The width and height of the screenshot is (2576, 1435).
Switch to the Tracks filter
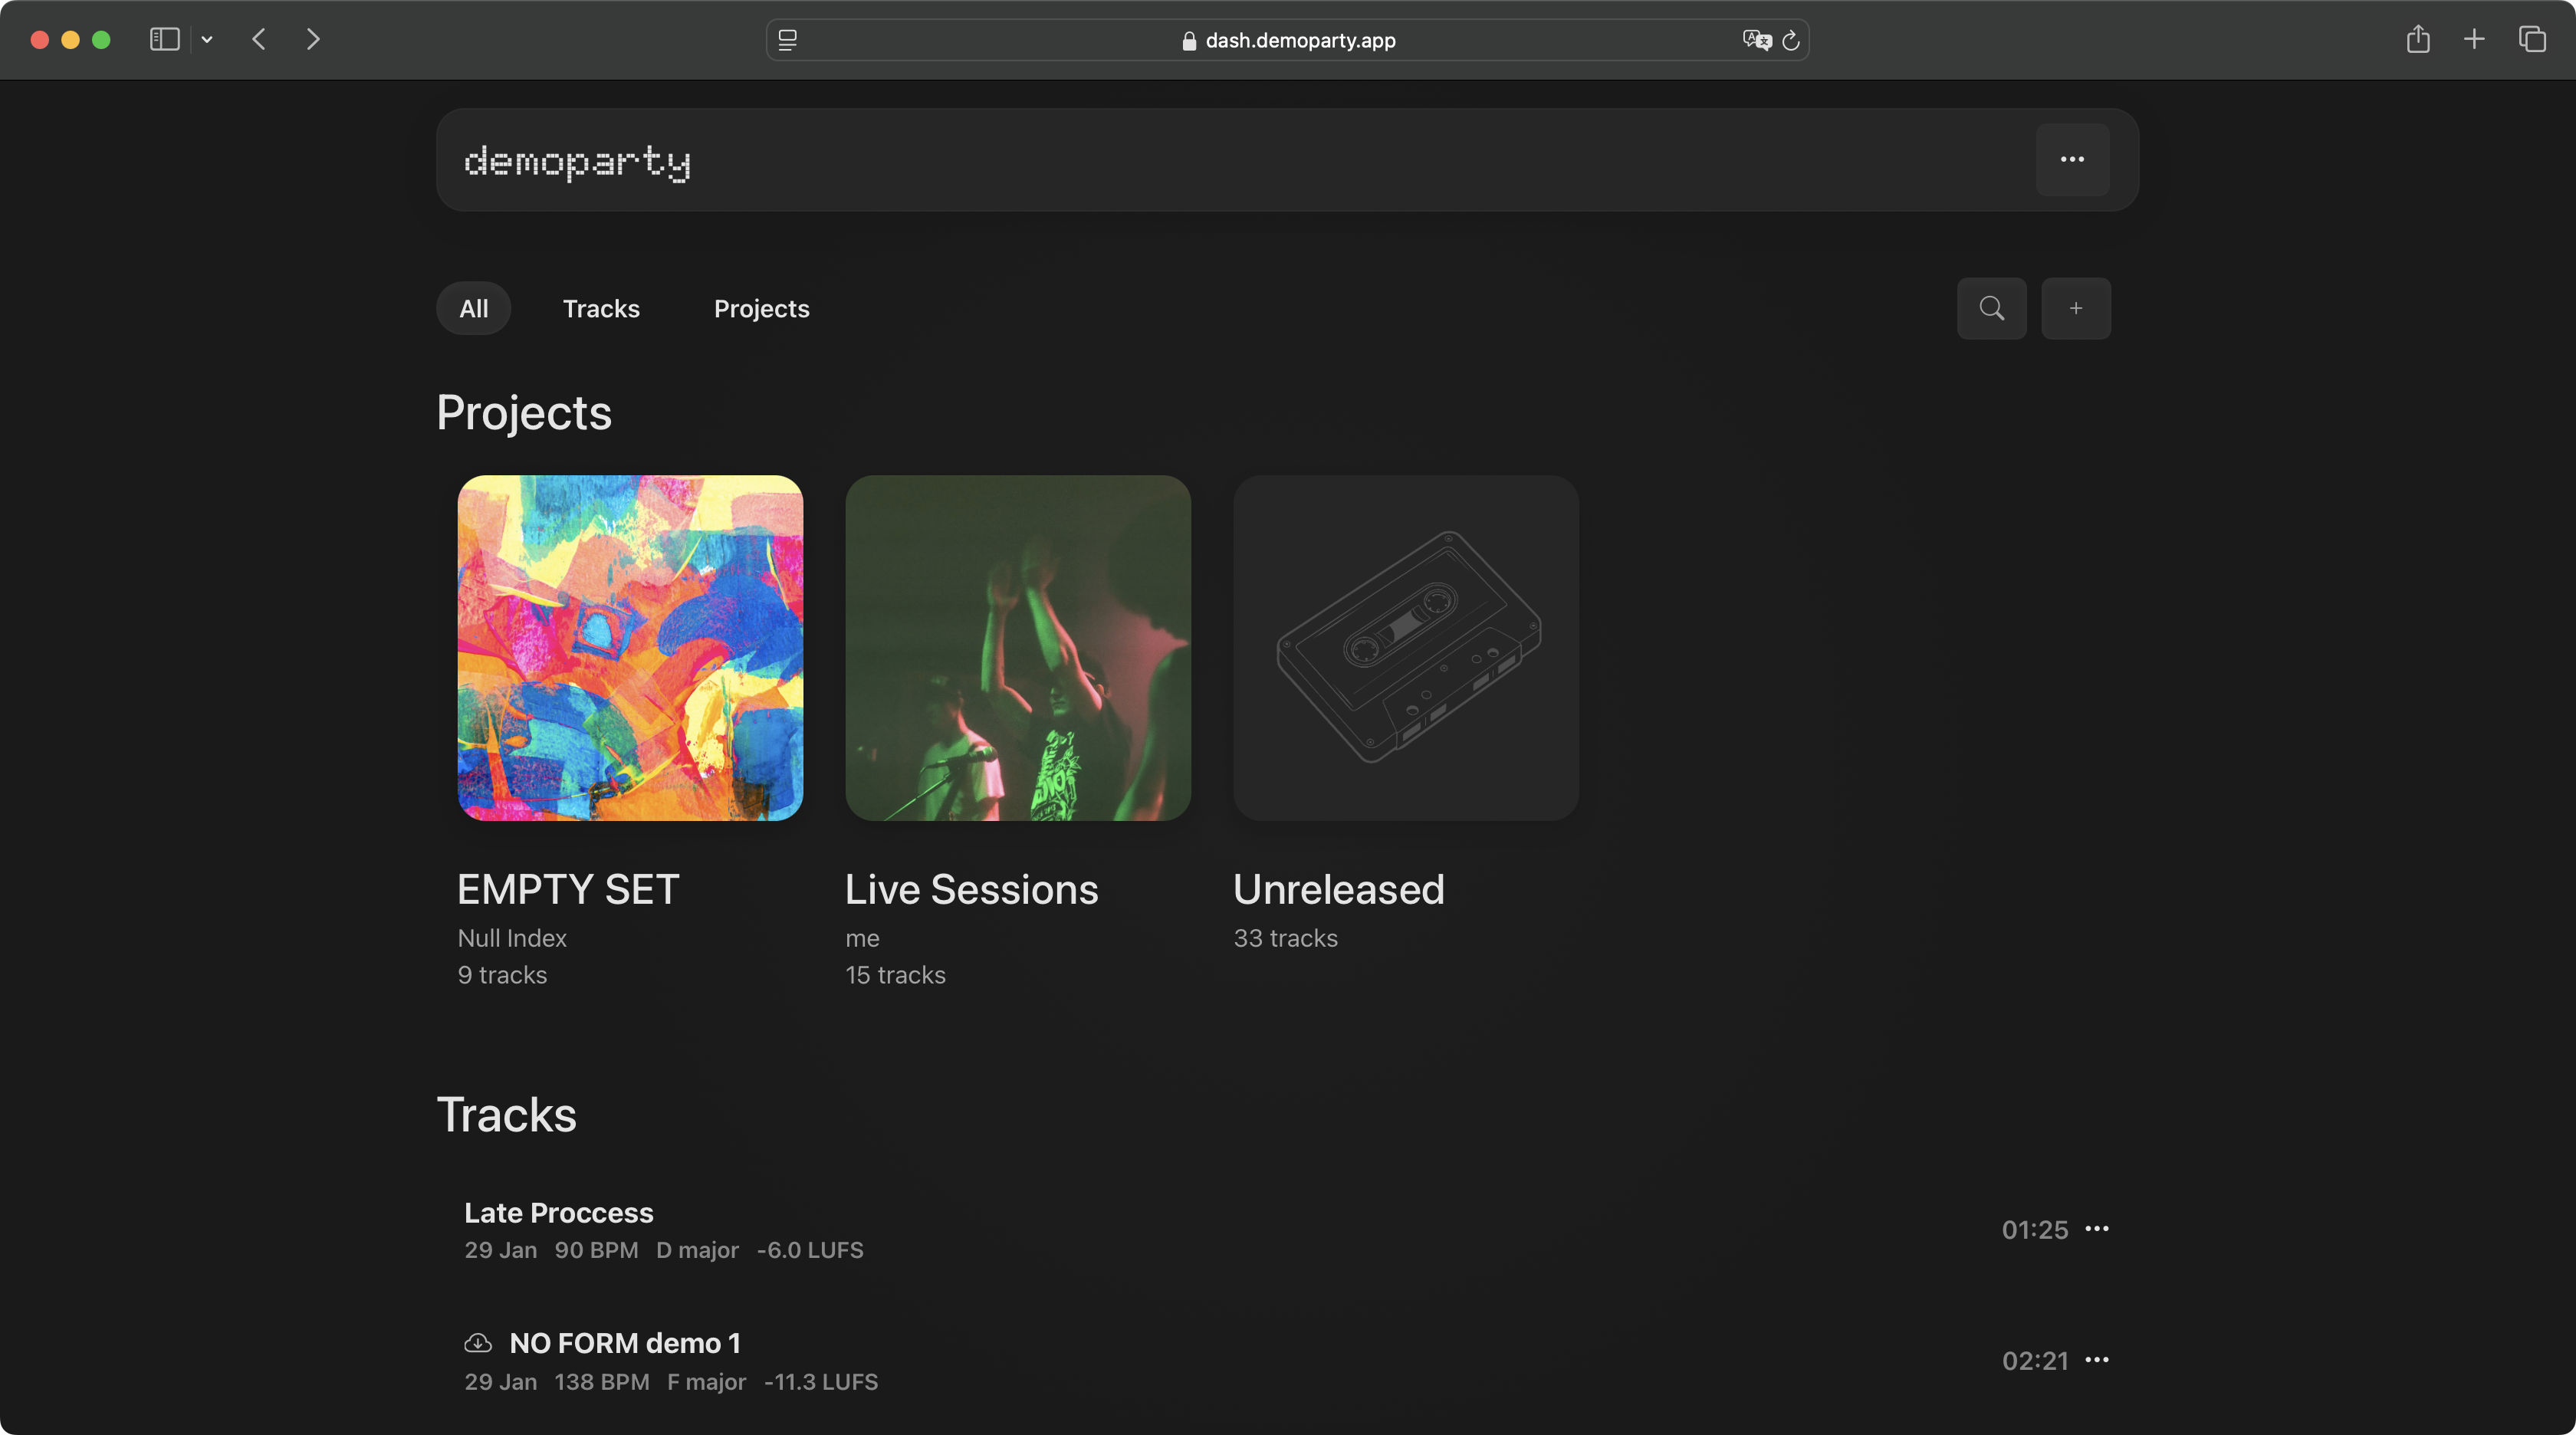coord(601,308)
